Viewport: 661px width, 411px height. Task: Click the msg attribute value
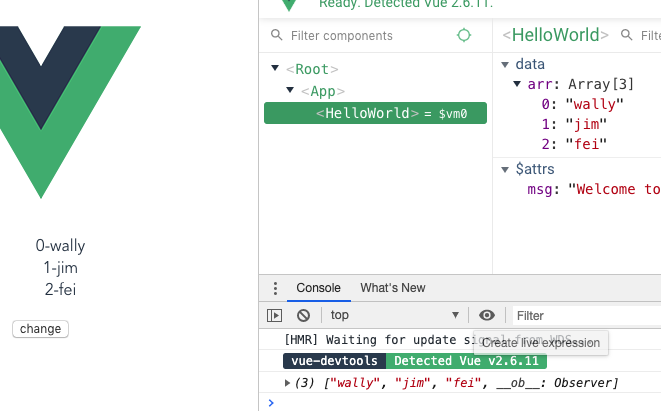[x=614, y=189]
